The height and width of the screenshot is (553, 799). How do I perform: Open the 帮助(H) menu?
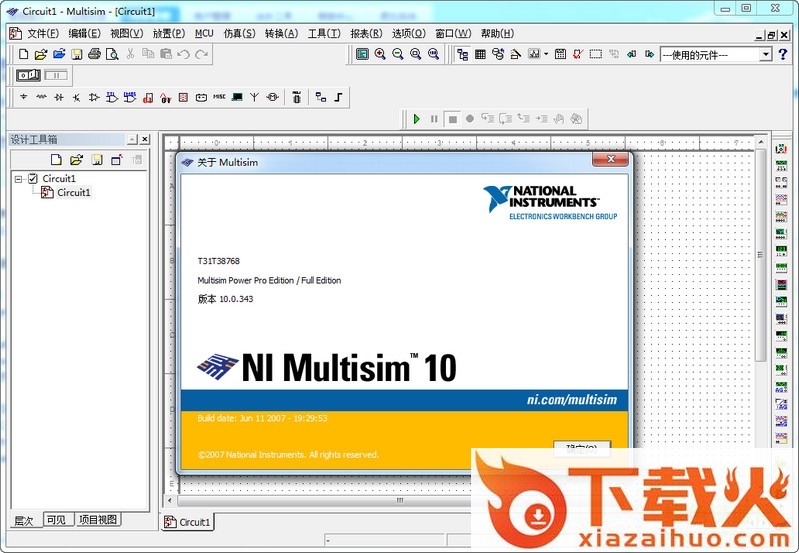pyautogui.click(x=497, y=34)
